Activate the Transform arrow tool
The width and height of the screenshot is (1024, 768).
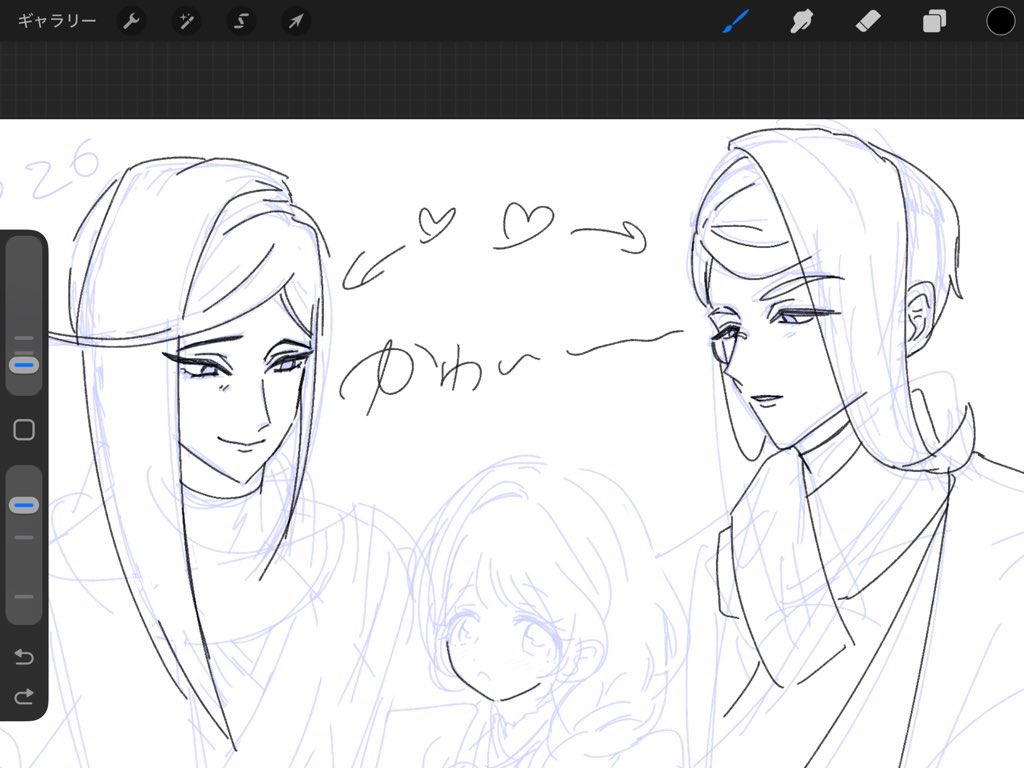coord(296,22)
